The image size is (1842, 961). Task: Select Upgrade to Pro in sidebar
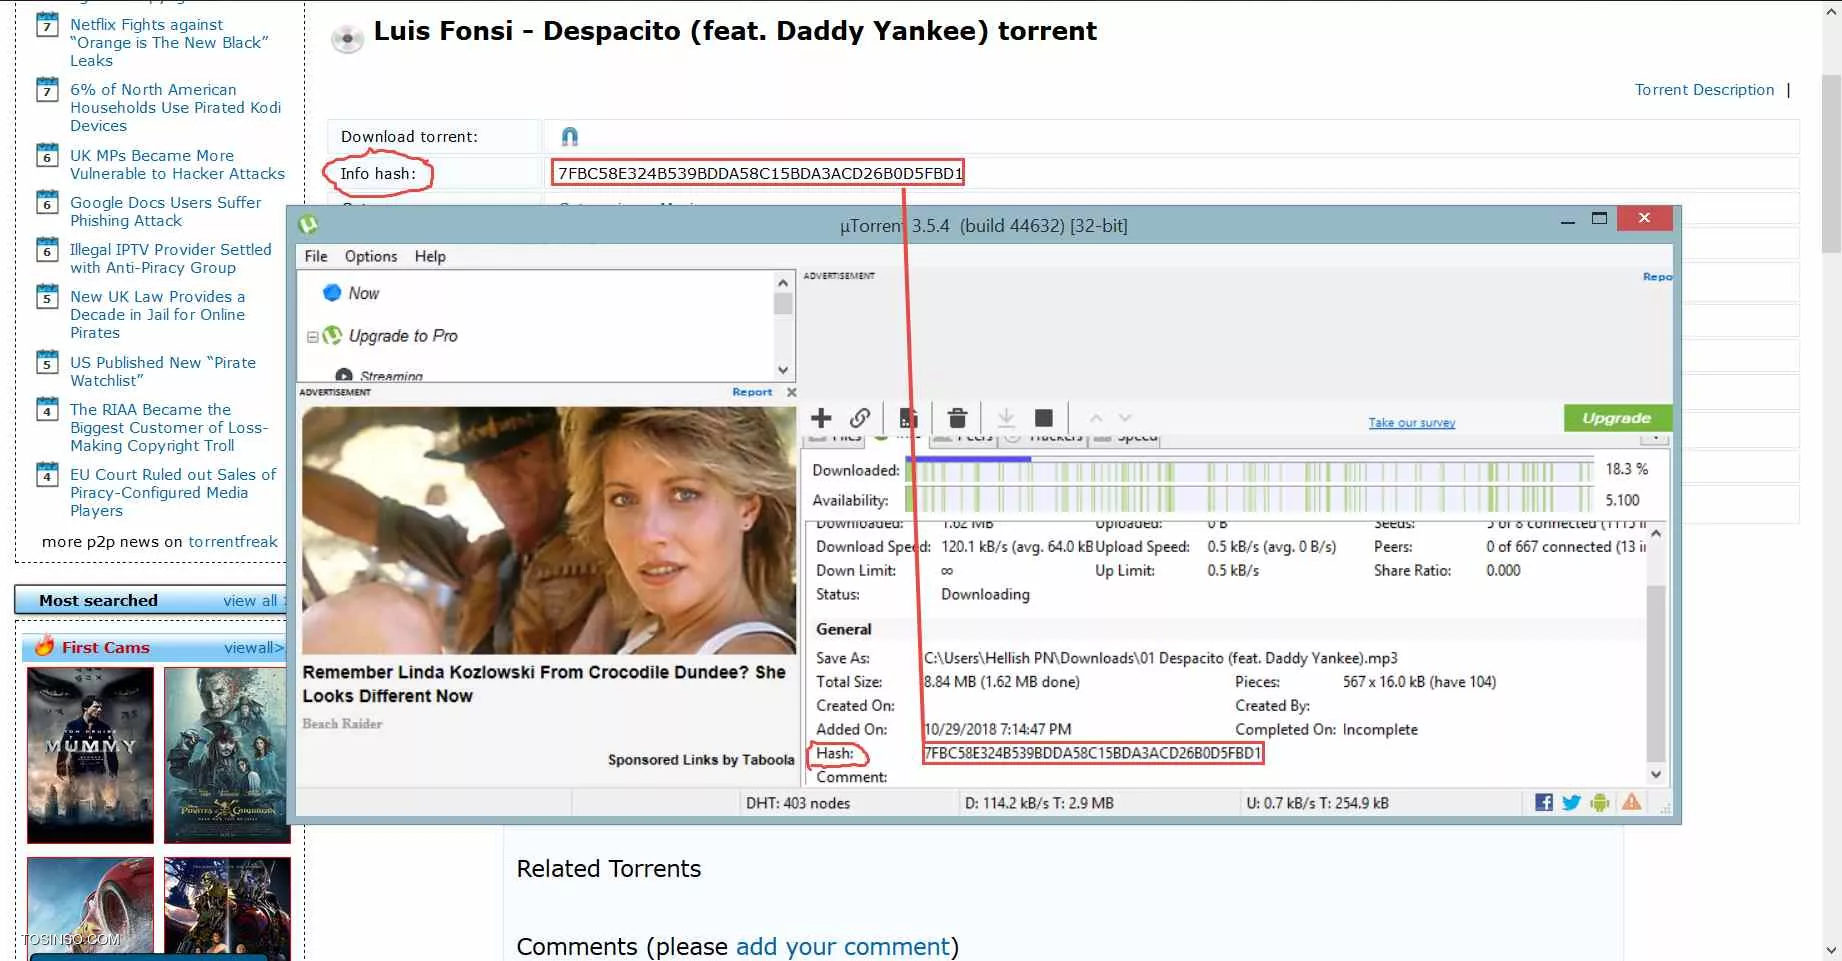point(403,336)
